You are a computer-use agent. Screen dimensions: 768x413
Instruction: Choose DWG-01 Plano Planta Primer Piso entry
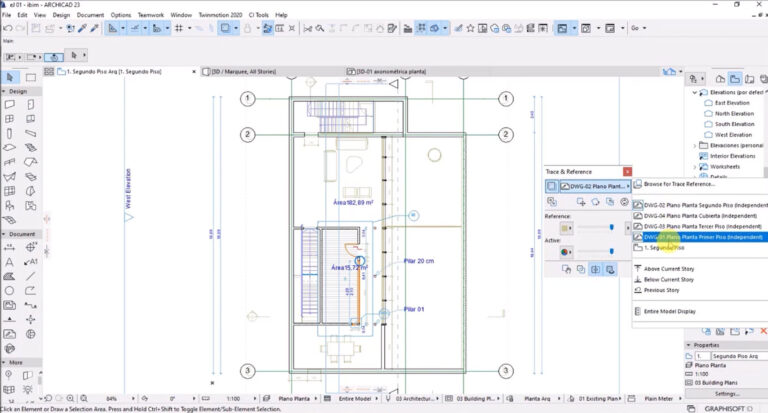[702, 237]
